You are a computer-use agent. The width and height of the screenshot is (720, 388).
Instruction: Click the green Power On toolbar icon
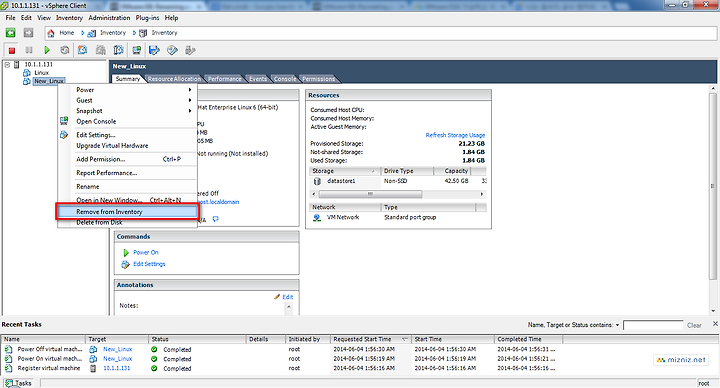point(46,50)
